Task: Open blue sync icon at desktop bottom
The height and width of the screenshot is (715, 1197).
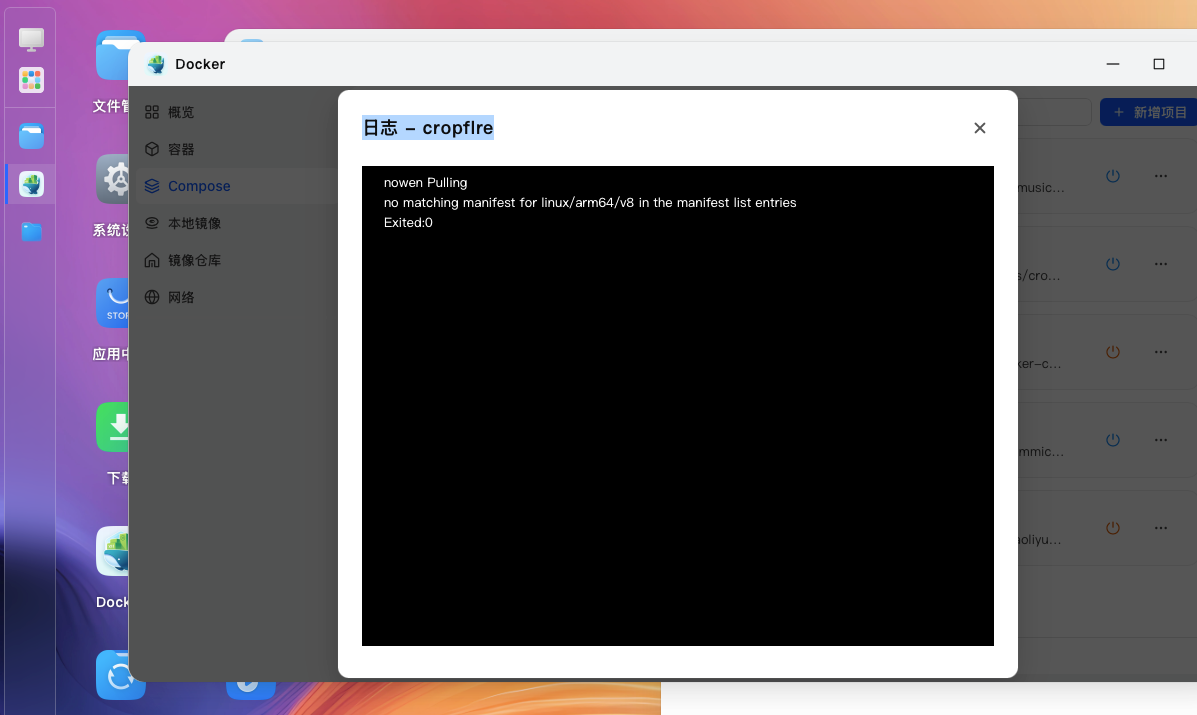Action: tap(121, 675)
